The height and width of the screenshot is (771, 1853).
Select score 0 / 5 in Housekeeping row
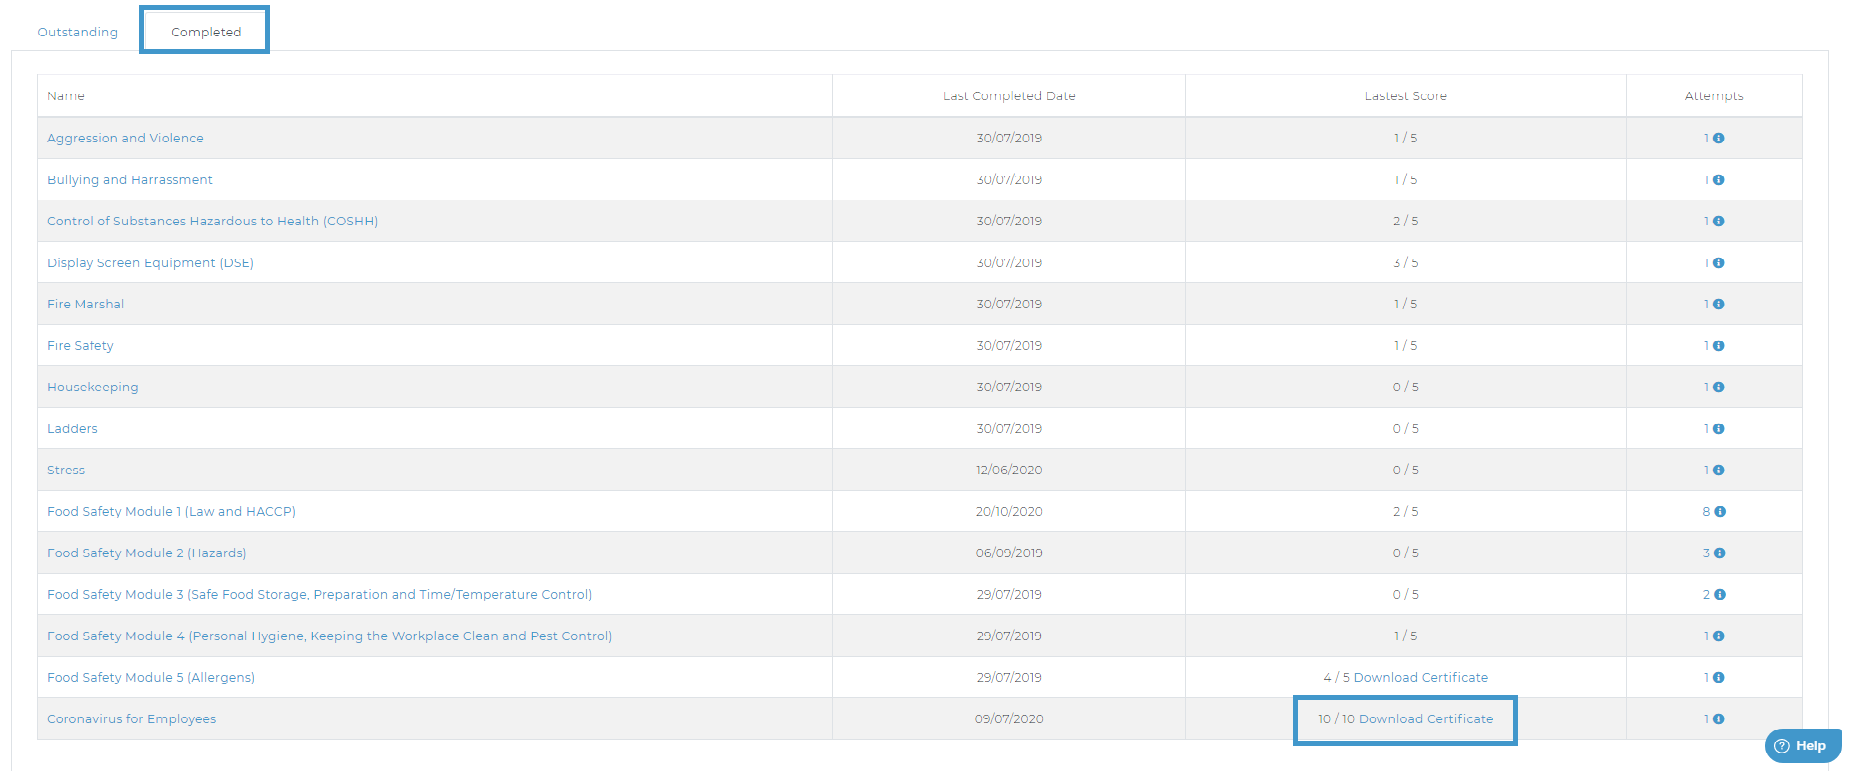[1405, 387]
